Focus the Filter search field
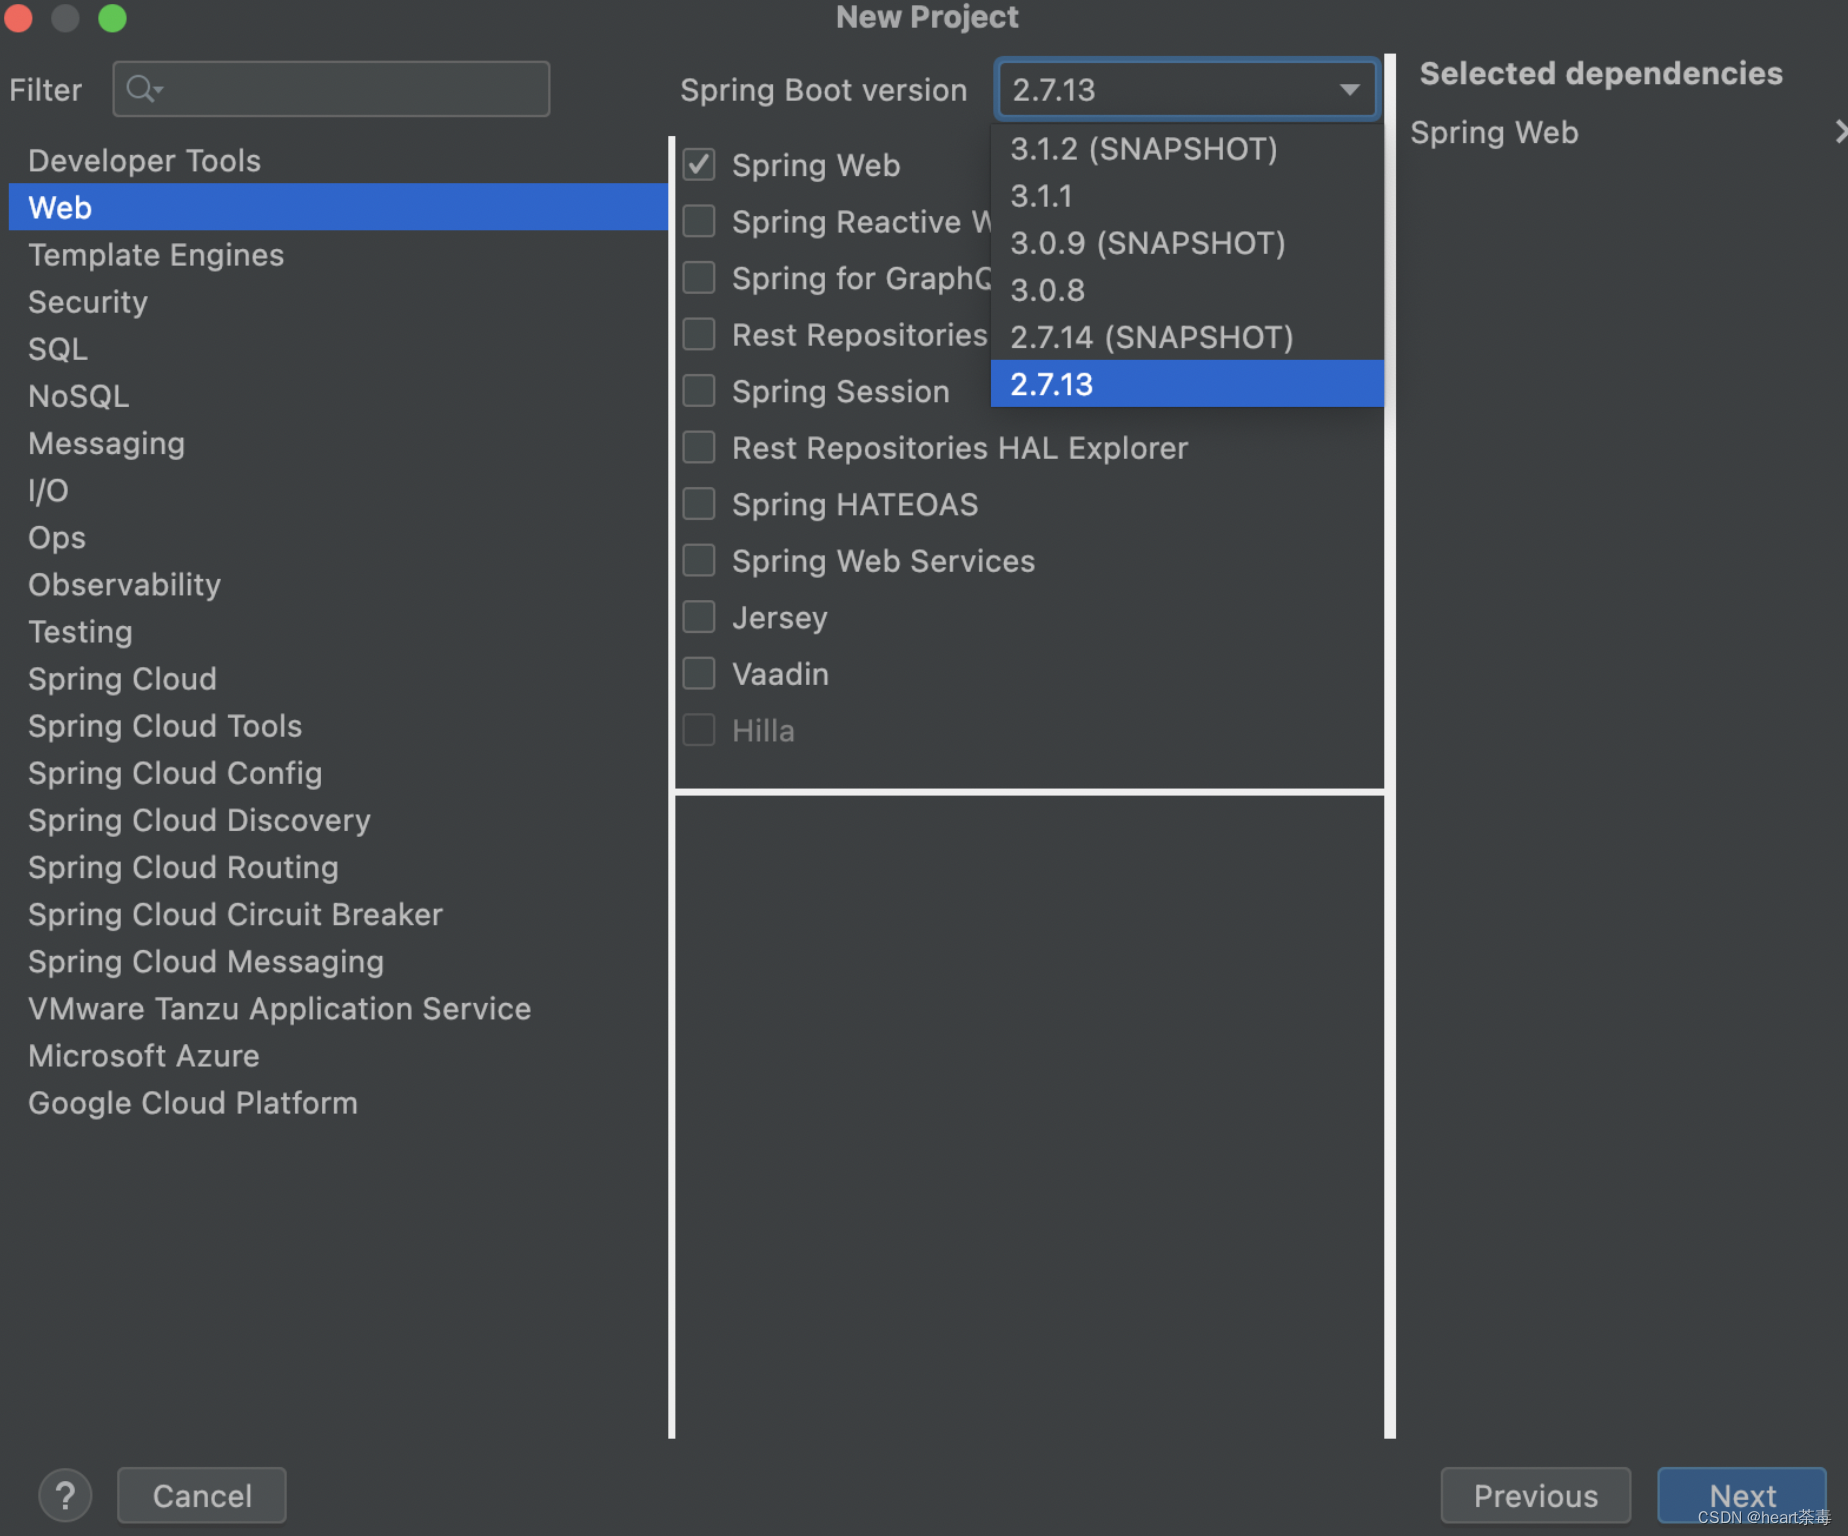Viewport: 1848px width, 1536px height. coord(331,89)
